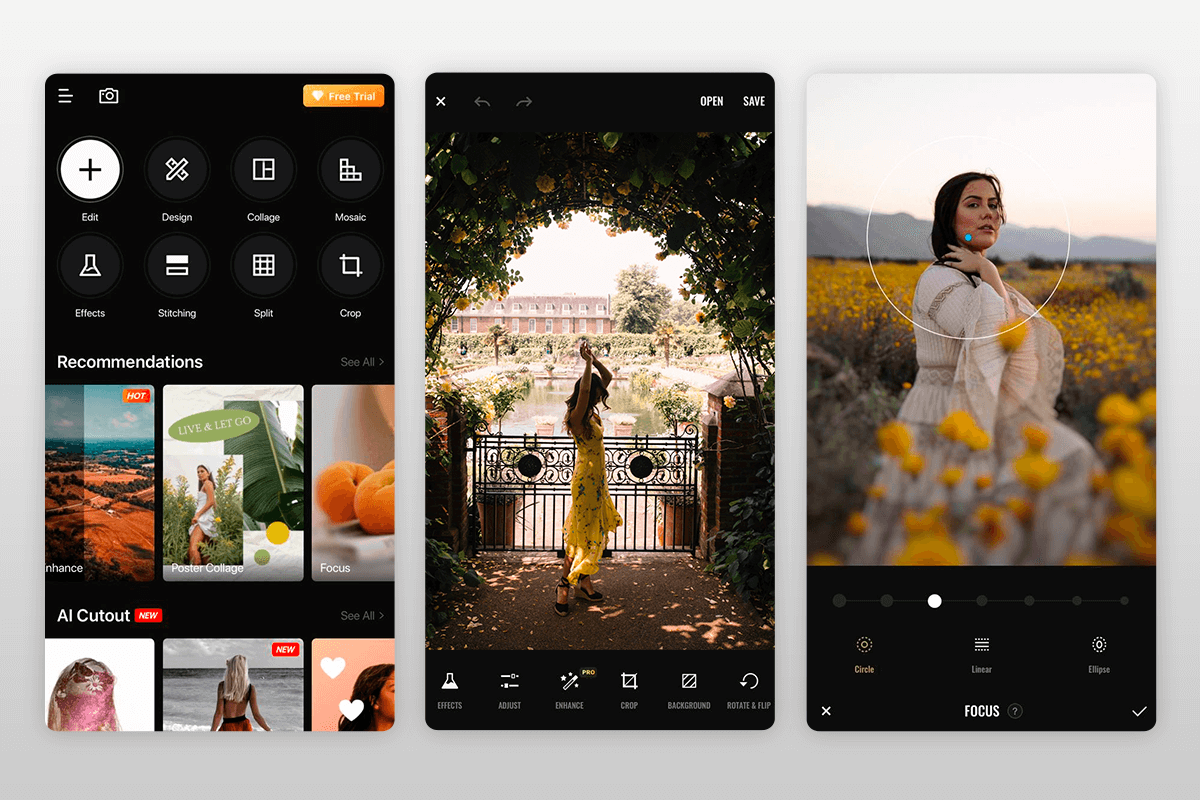Open the hamburger menu
Viewport: 1200px width, 800px height.
pyautogui.click(x=65, y=96)
